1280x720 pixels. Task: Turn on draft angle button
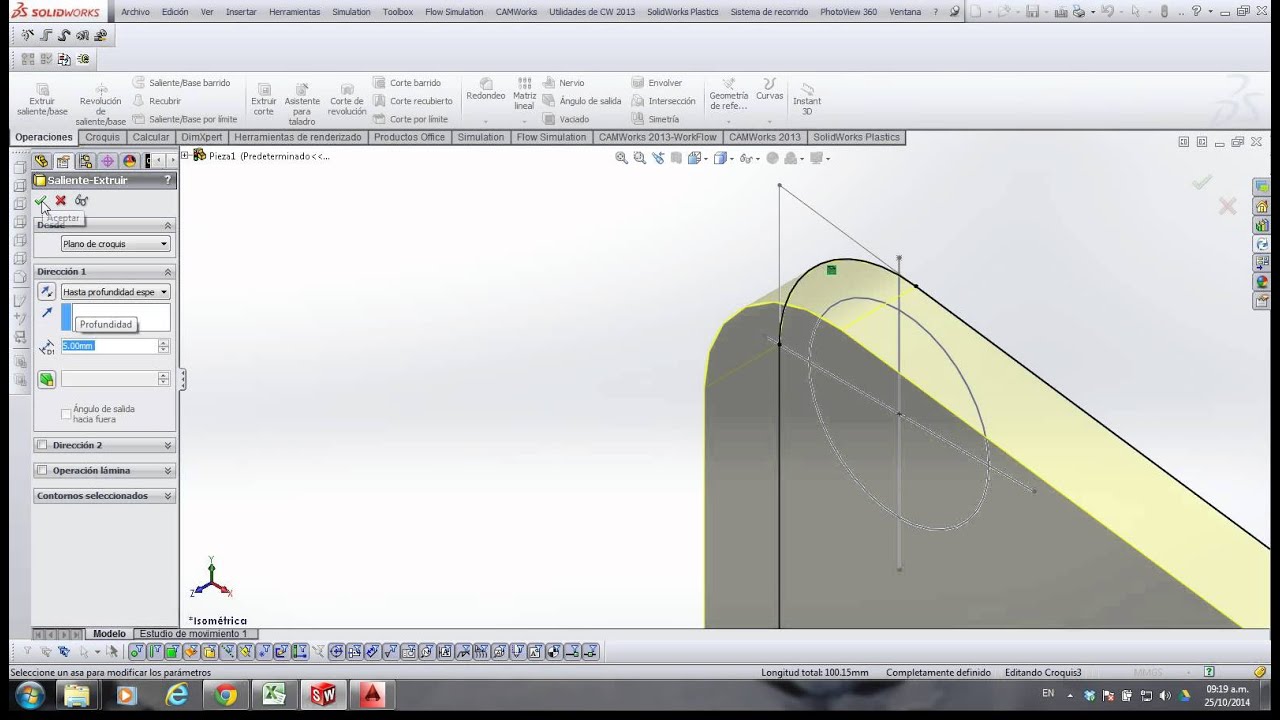point(46,379)
